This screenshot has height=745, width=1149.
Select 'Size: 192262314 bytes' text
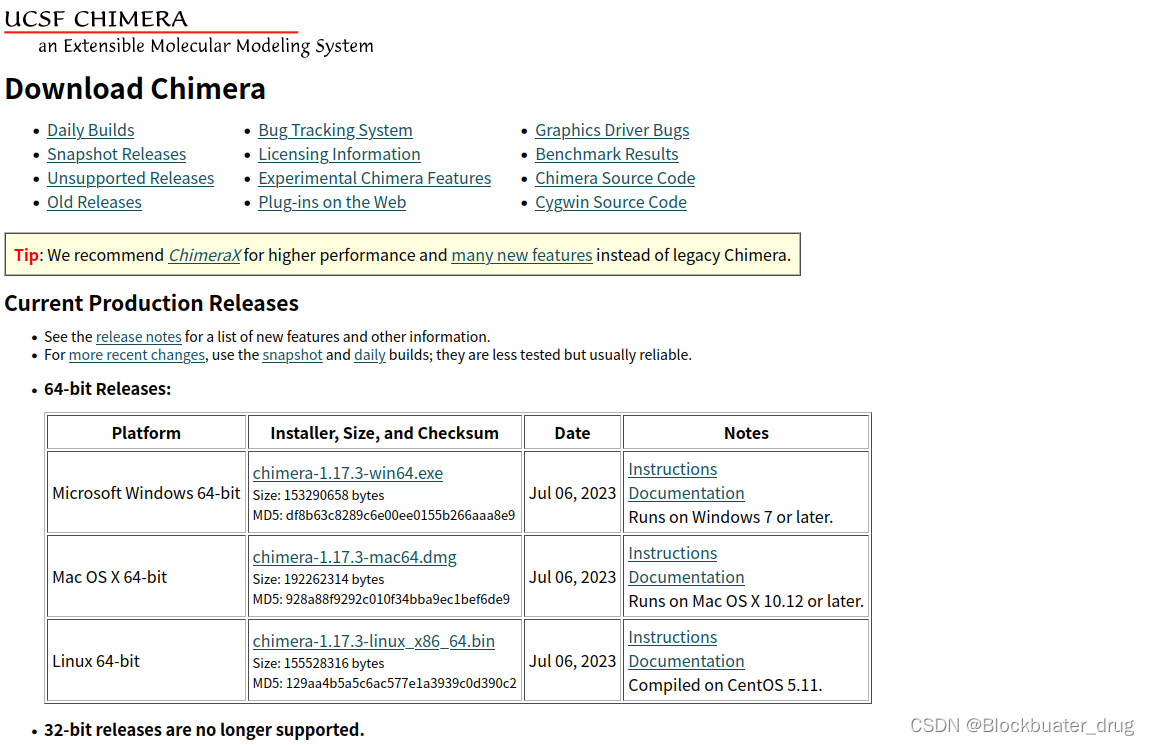pyautogui.click(x=319, y=579)
